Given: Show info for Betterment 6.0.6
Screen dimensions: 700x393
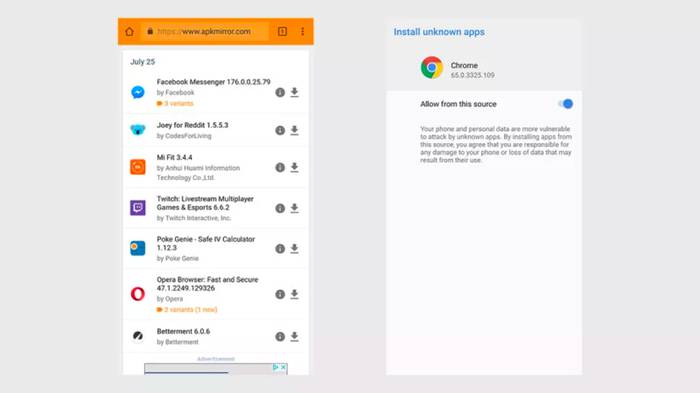Looking at the screenshot, I should point(280,337).
